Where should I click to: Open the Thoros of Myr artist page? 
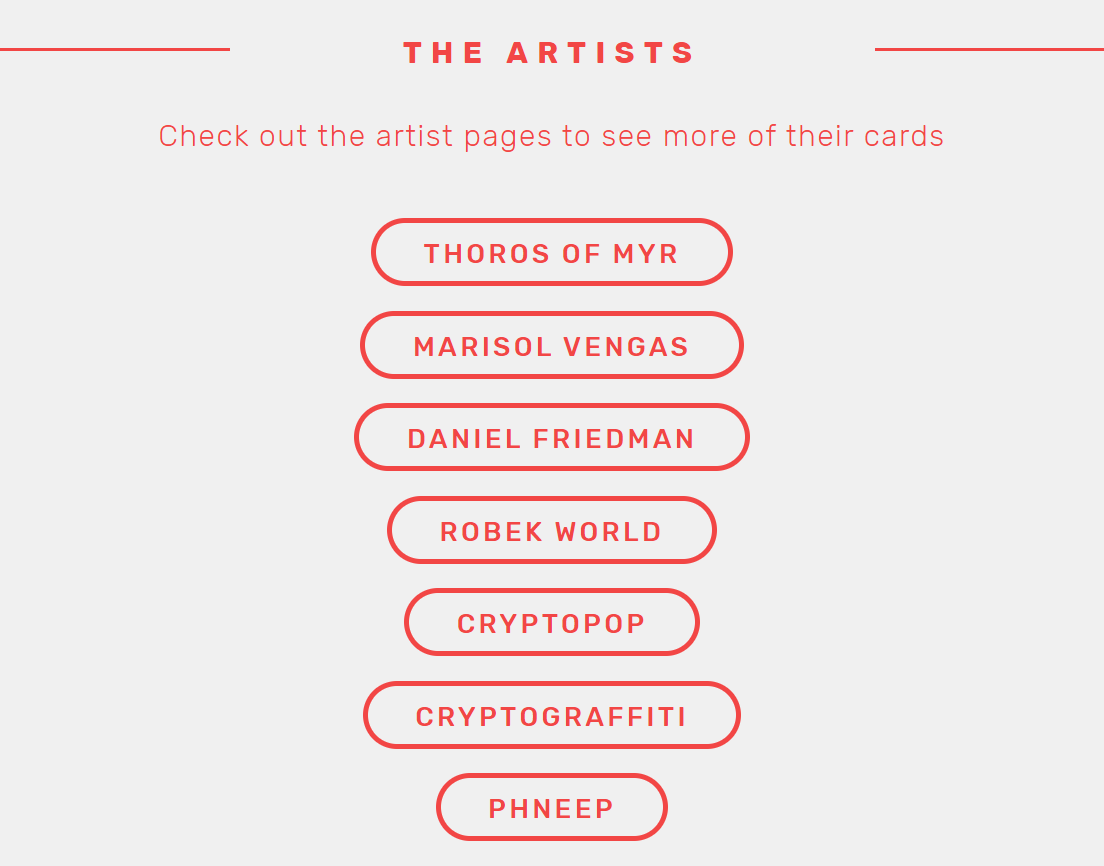point(551,252)
